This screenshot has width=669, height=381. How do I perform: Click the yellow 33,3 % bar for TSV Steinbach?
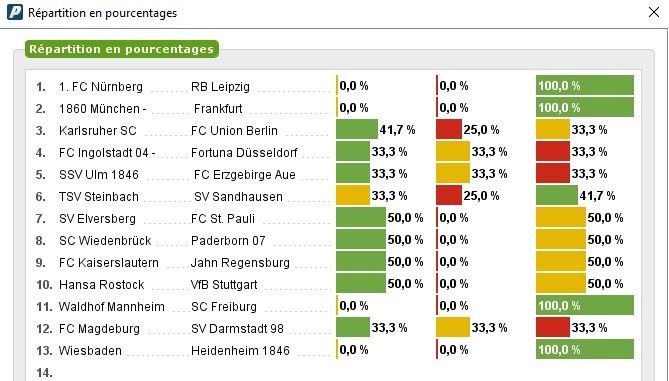[353, 195]
